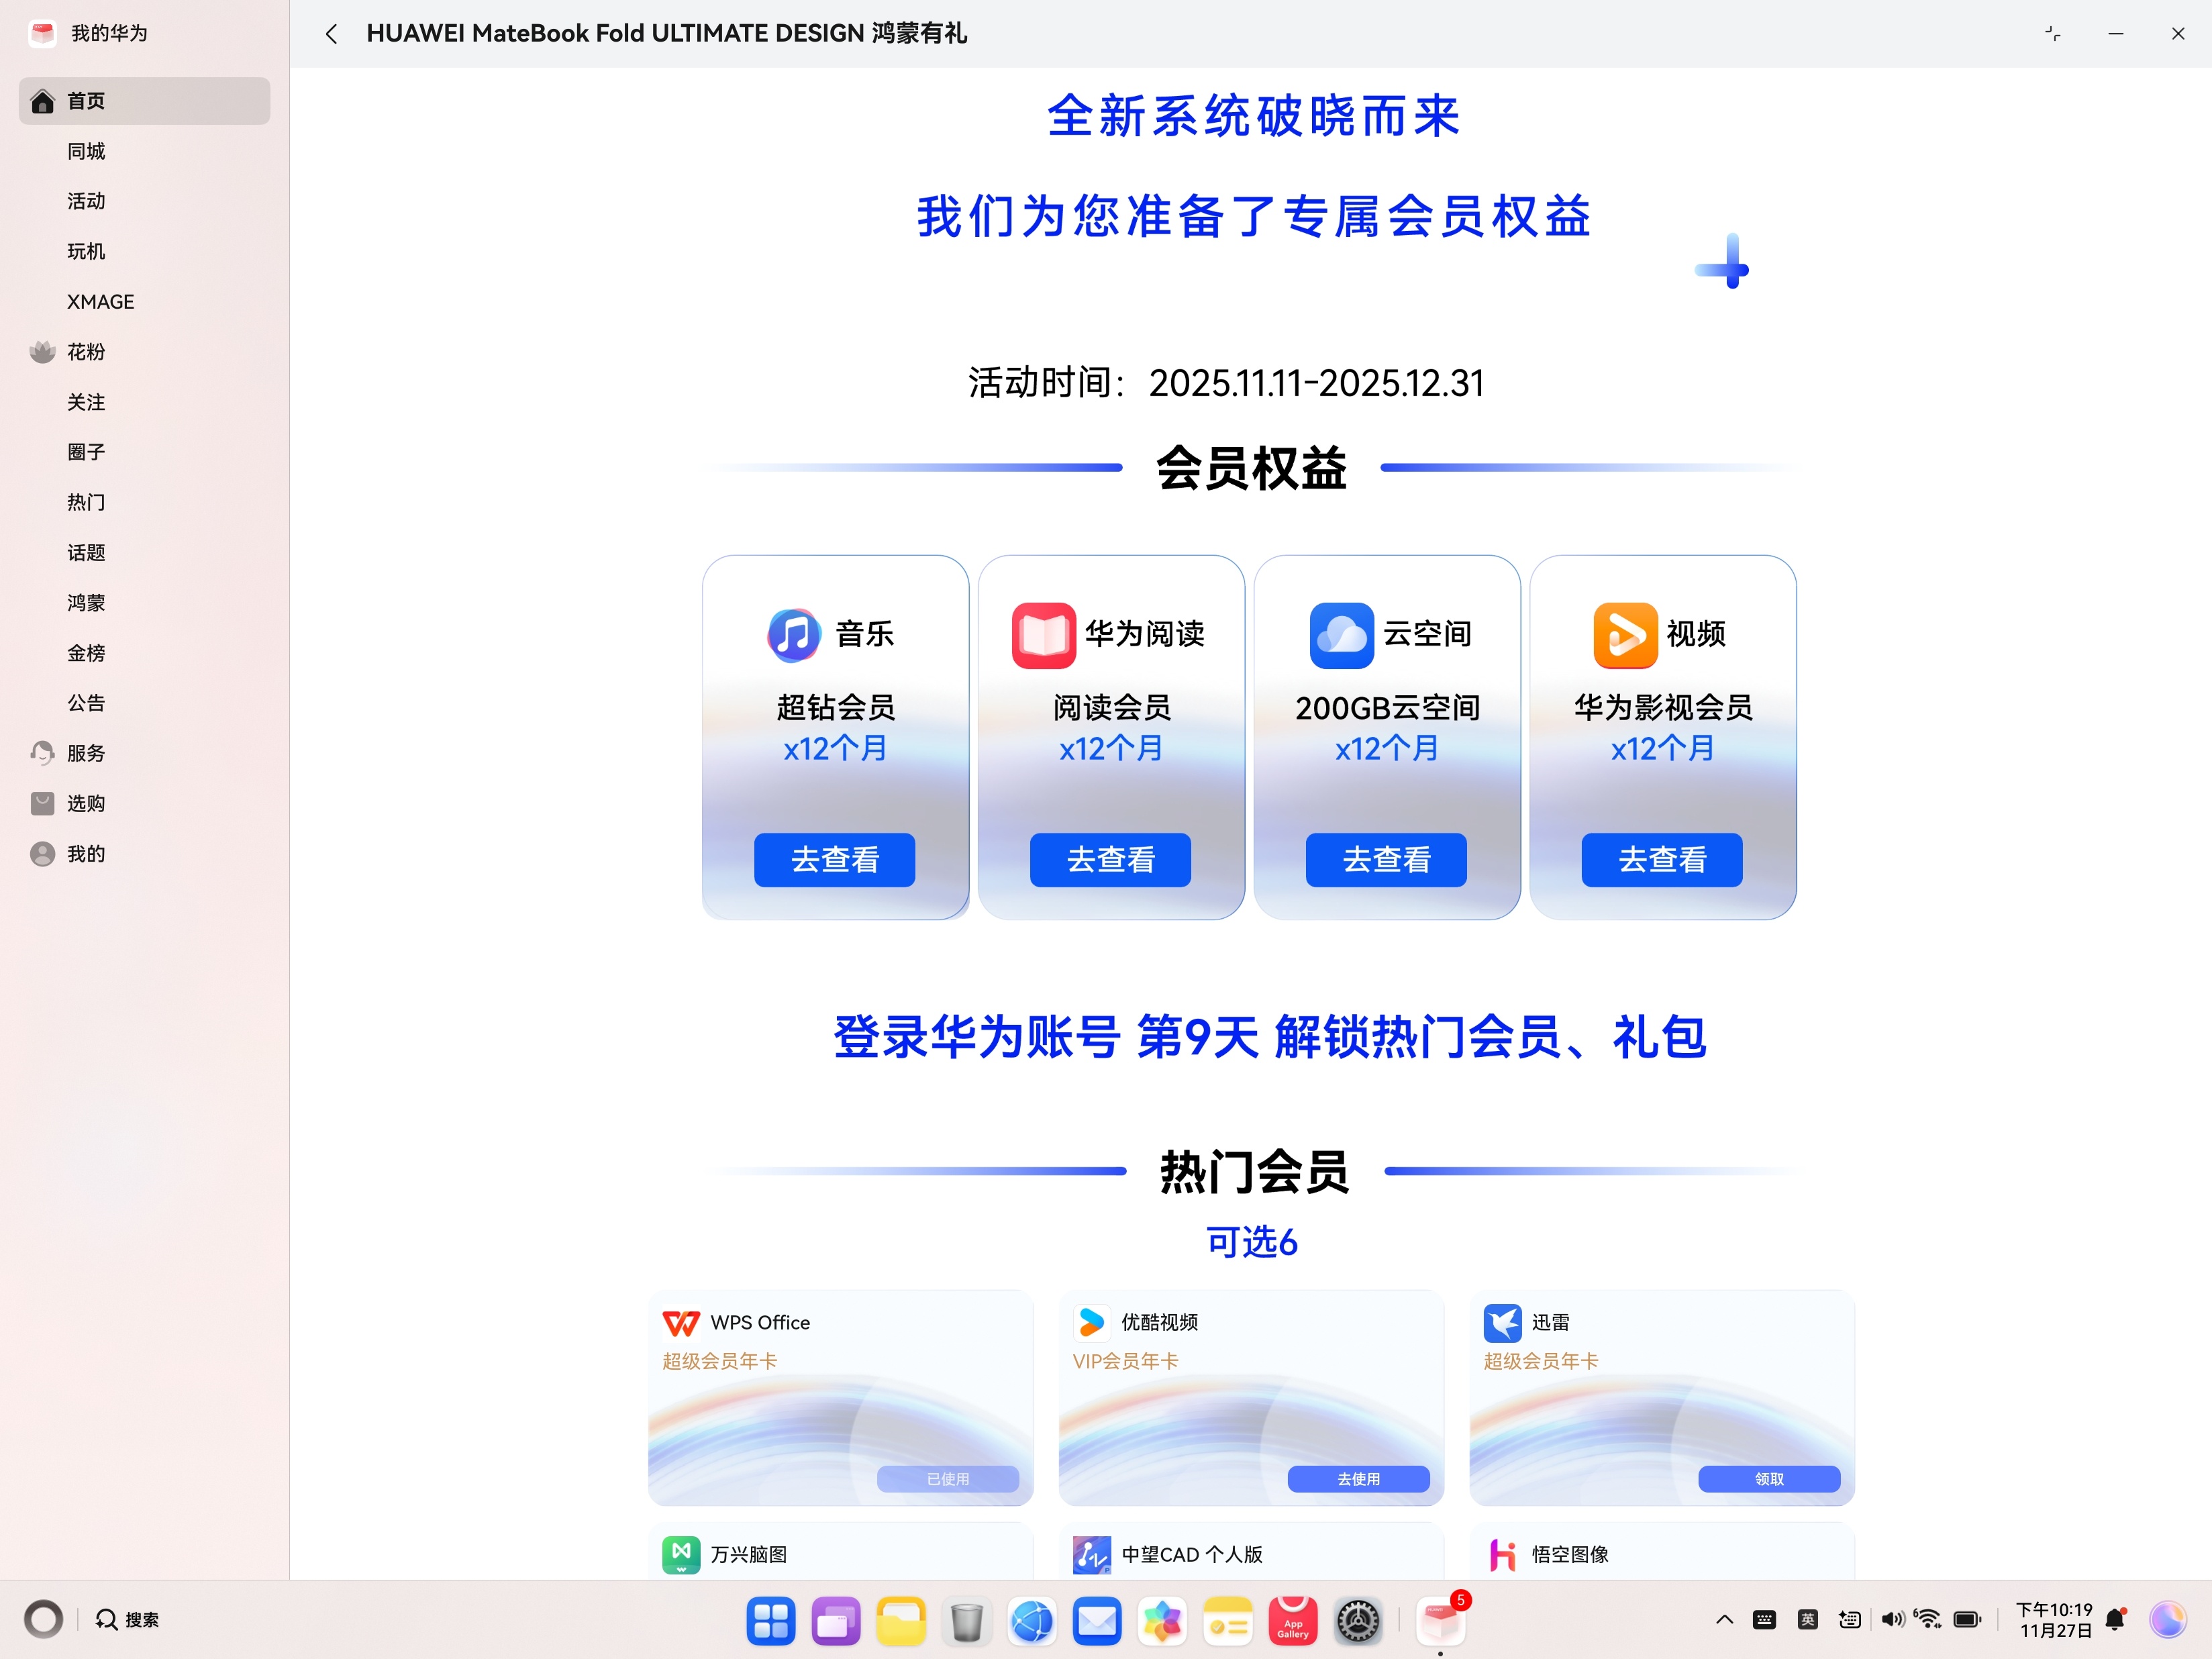Click the back arrow in title bar
The height and width of the screenshot is (1659, 2212).
tap(331, 34)
